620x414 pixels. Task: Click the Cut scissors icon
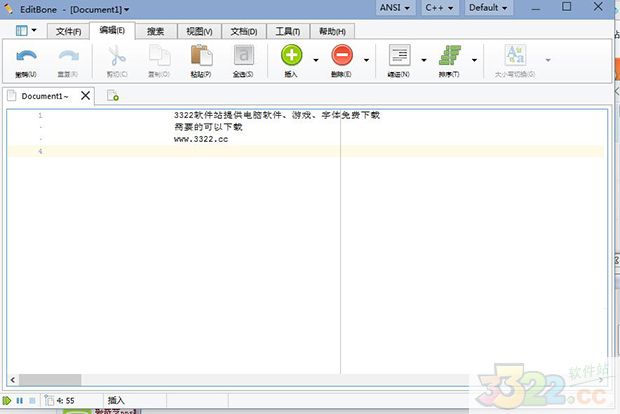point(117,55)
